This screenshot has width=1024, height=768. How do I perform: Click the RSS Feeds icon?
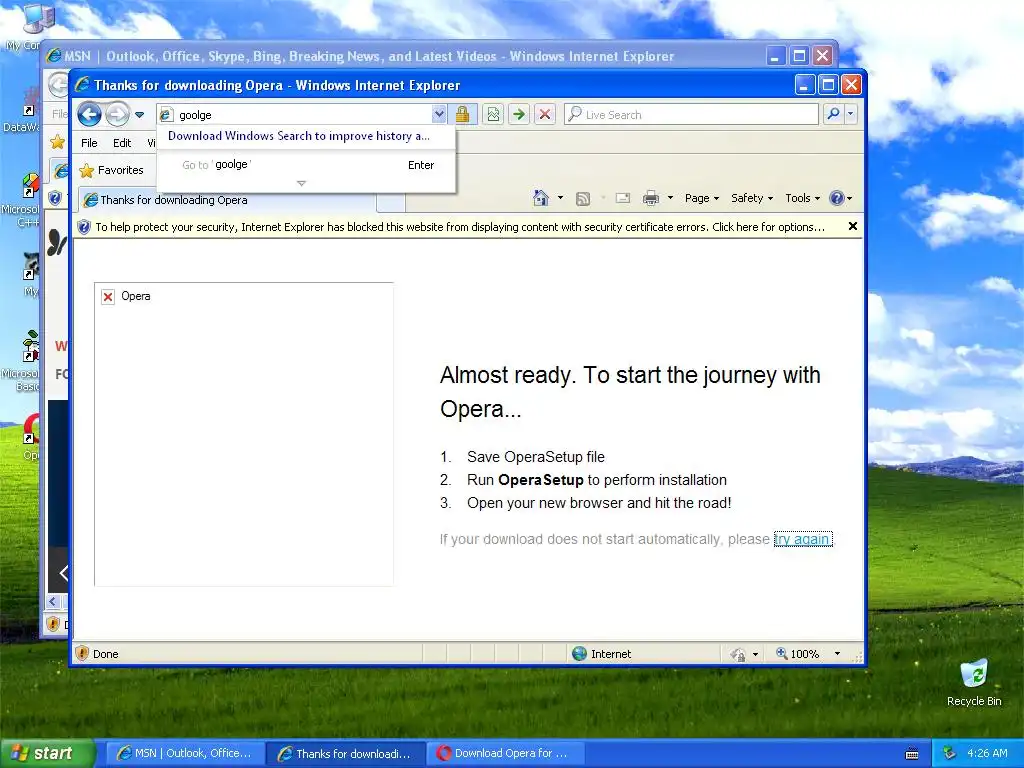pyautogui.click(x=583, y=199)
